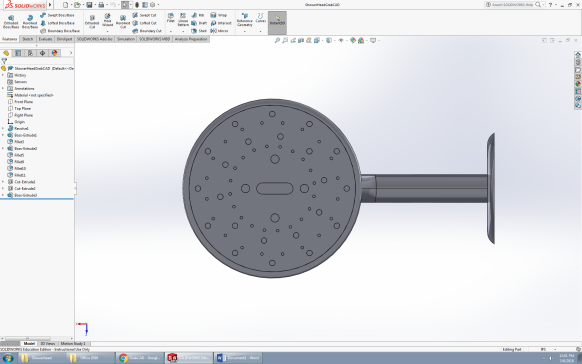Open the ConfigurationManager panel tab
This screenshot has height=364, width=582.
click(x=30, y=53)
